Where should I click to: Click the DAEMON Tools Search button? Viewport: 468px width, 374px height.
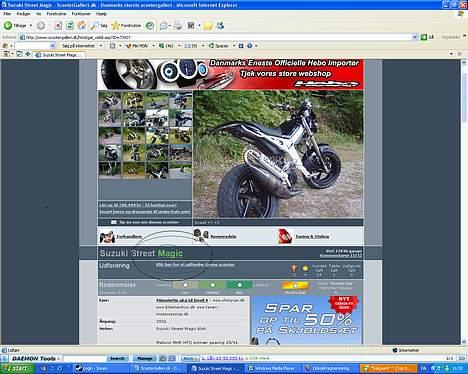coord(117,358)
